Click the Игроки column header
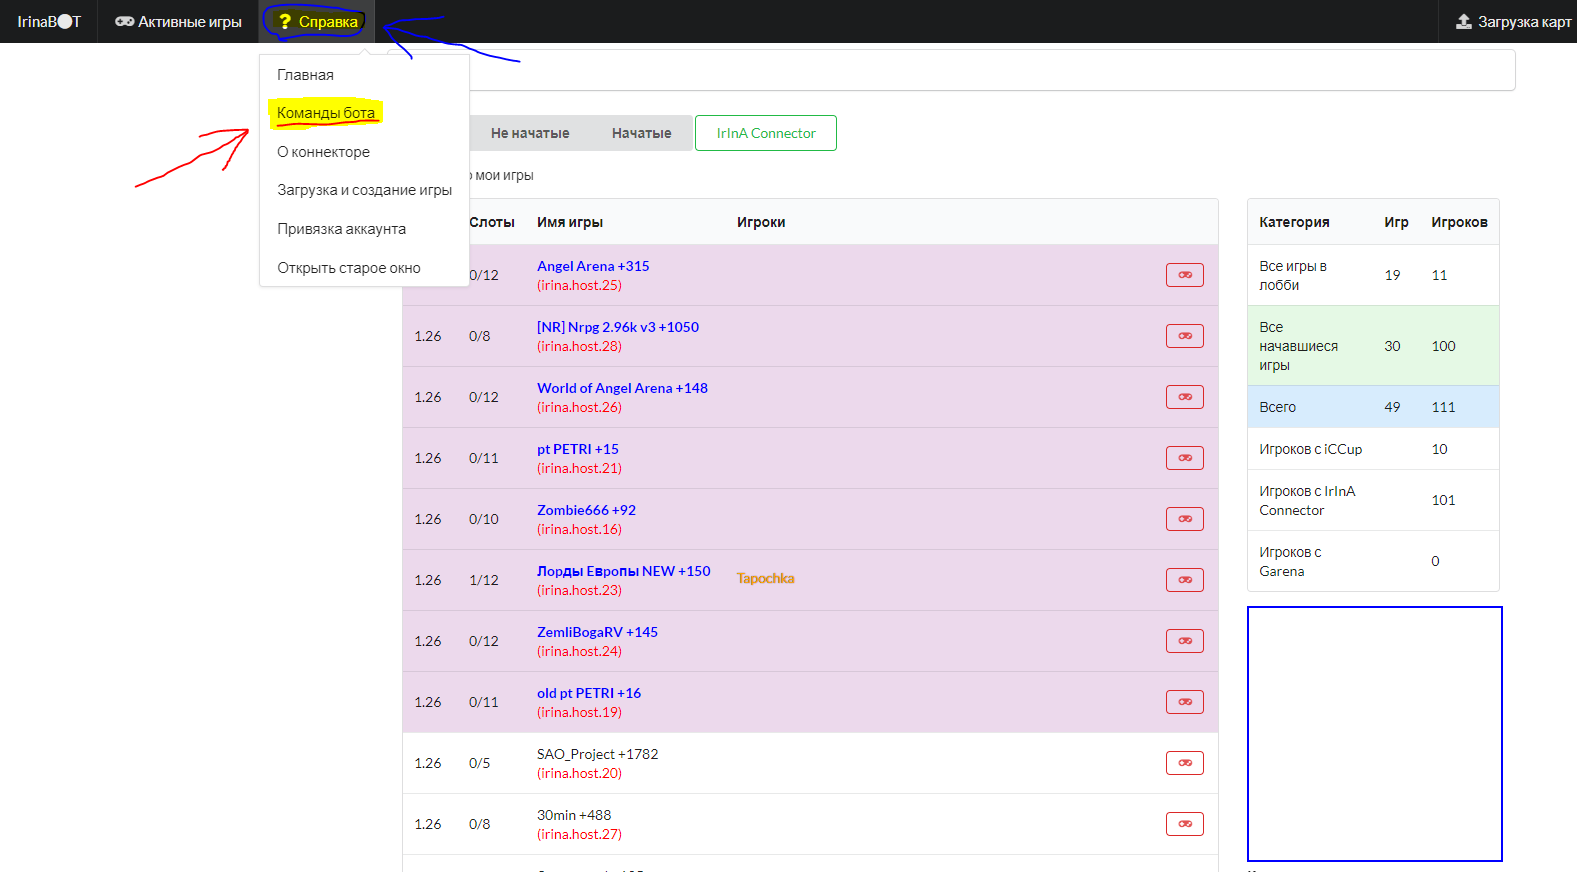This screenshot has width=1577, height=872. [761, 222]
